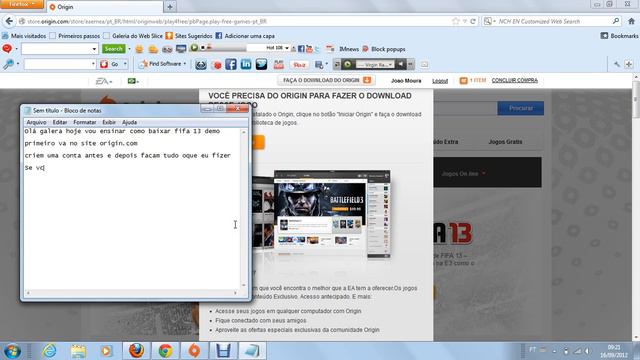Click the Go button in lower toolbar
The height and width of the screenshot is (360, 640).
pyautogui.click(x=111, y=64)
